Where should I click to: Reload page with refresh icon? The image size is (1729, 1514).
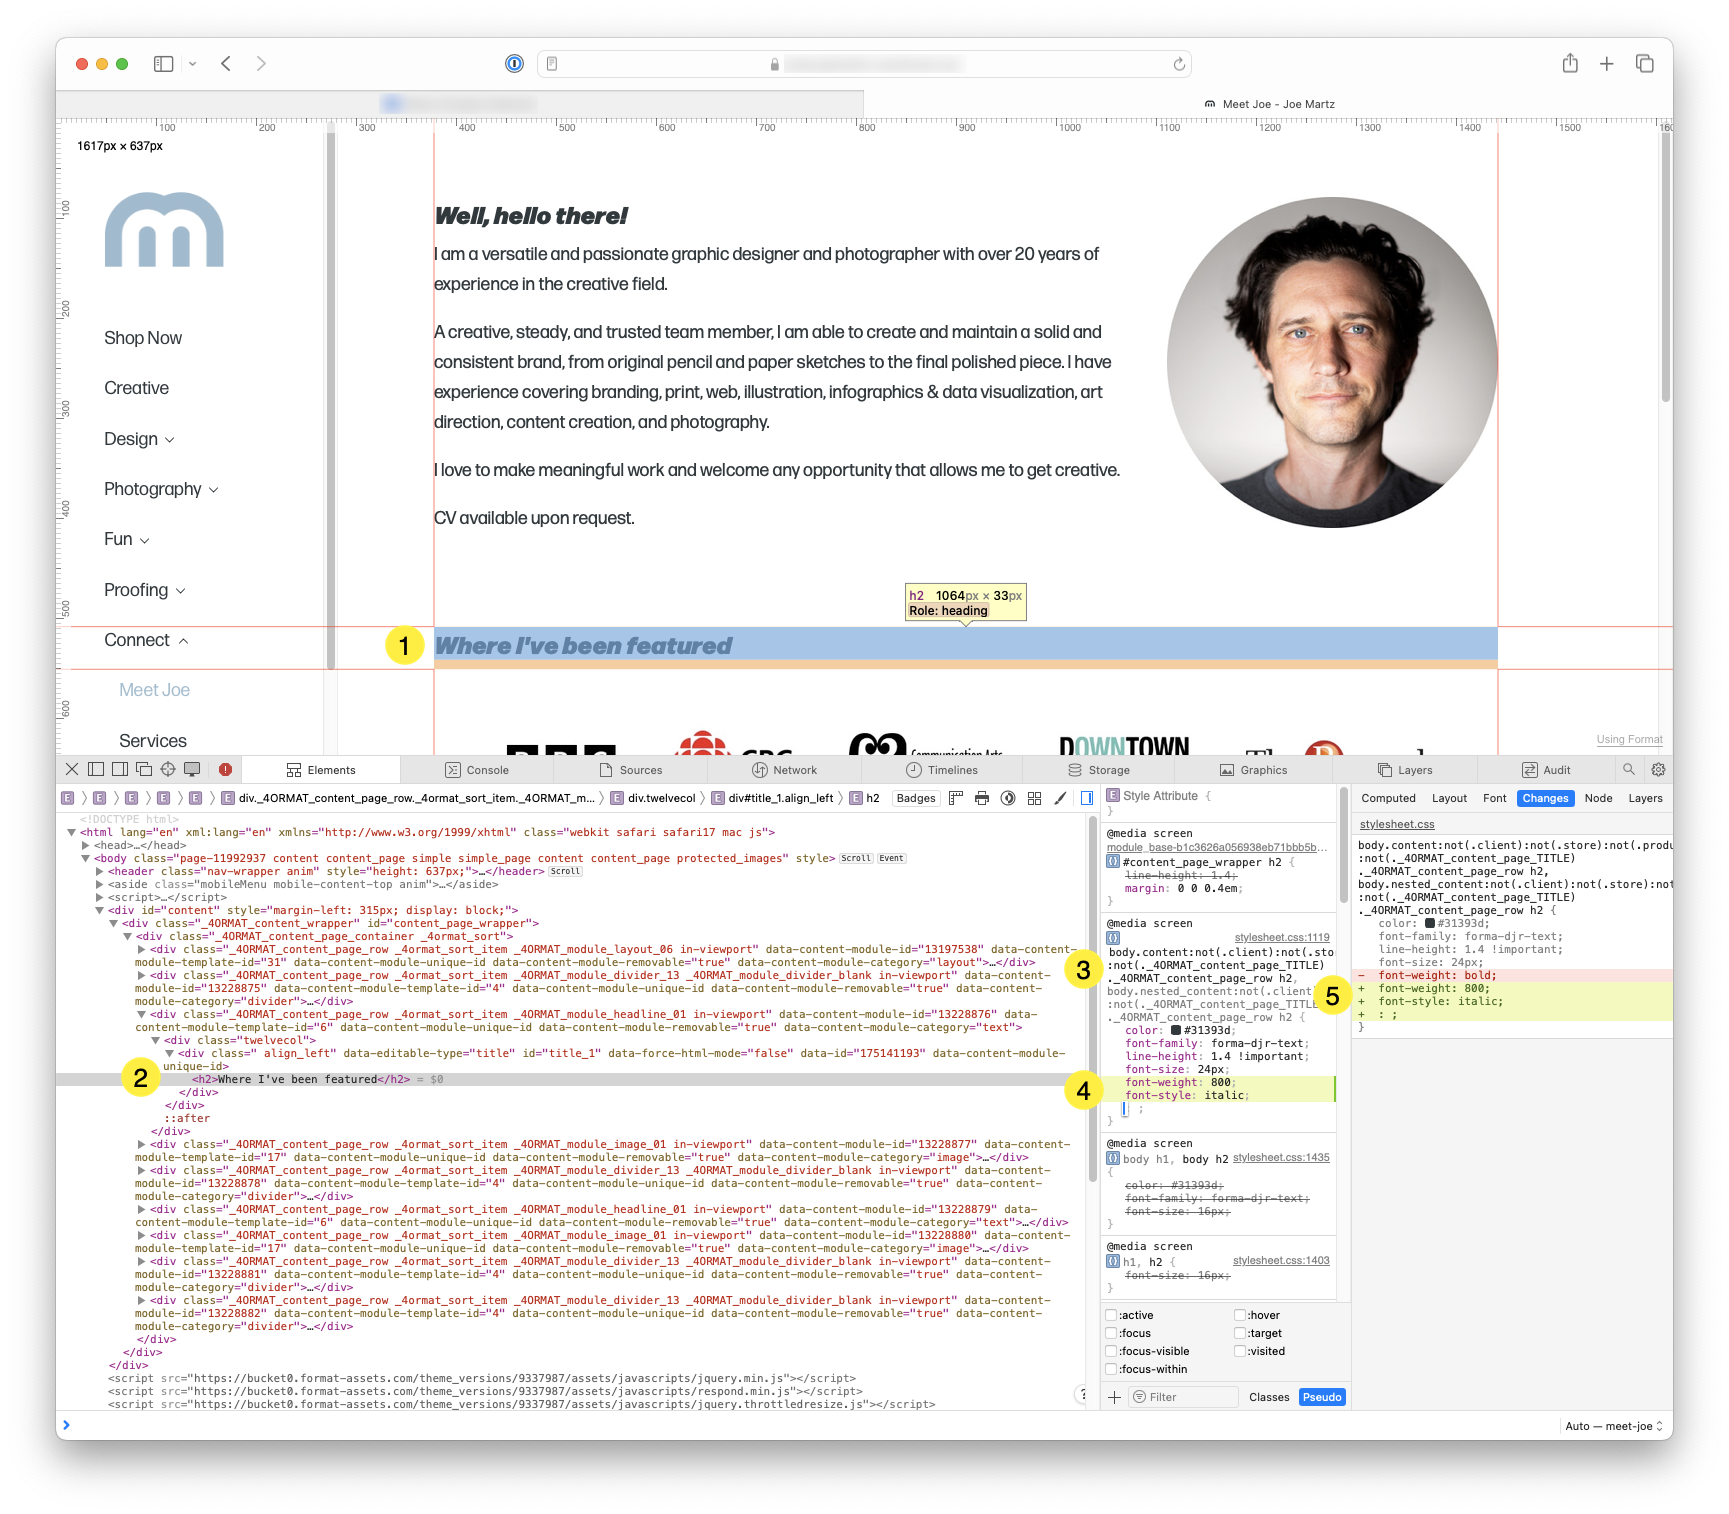[x=1179, y=64]
